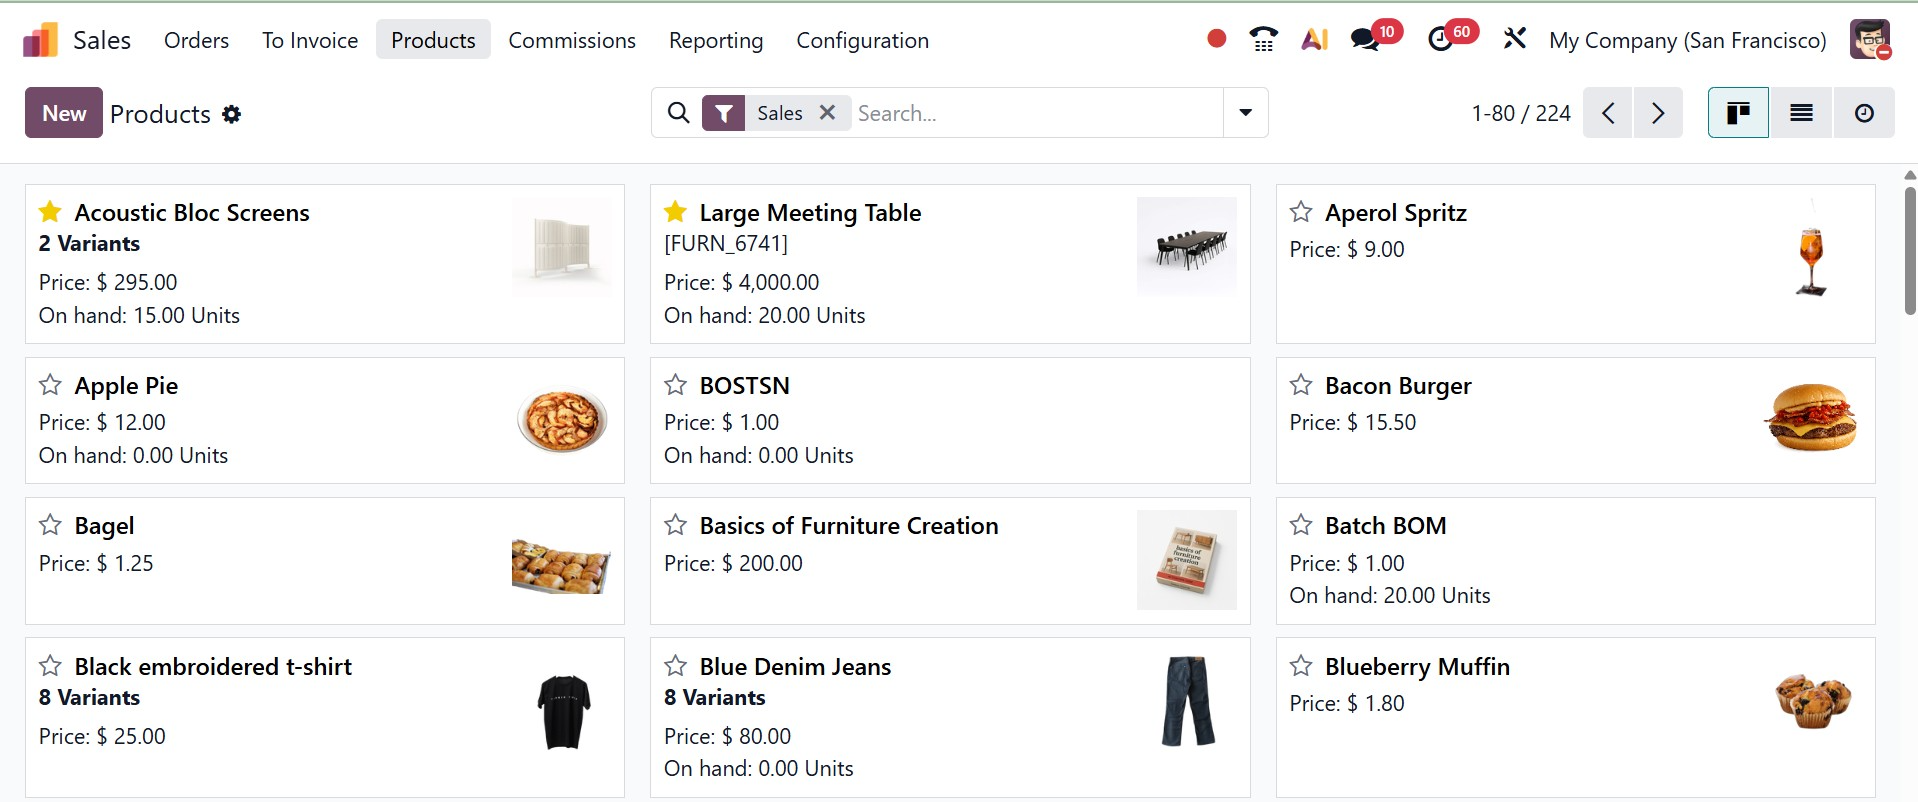Open the VoIP phone icon
This screenshot has height=802, width=1918.
(x=1263, y=40)
